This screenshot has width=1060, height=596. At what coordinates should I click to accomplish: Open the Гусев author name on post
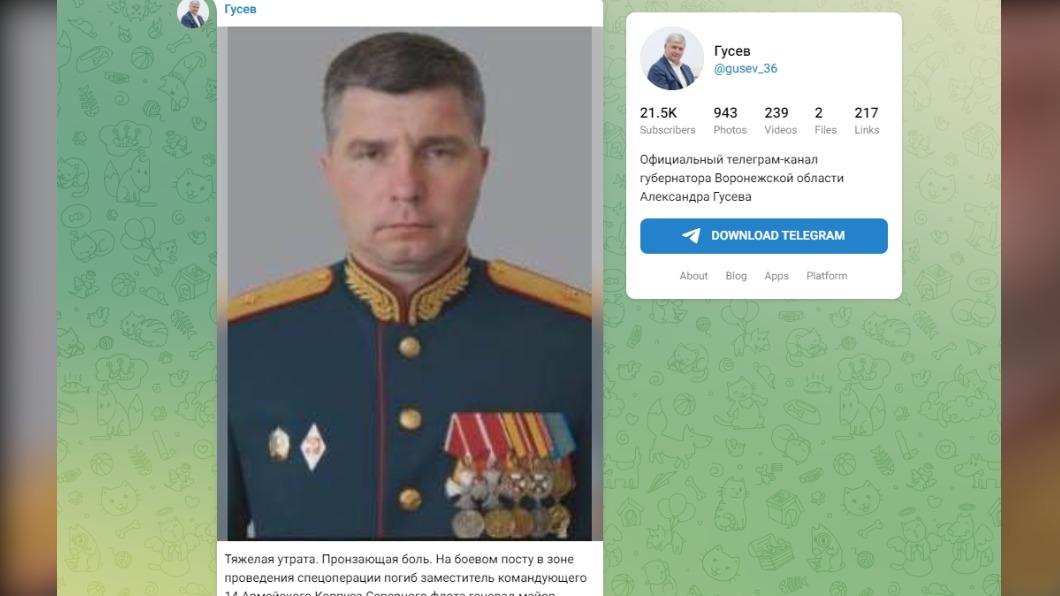[x=240, y=9]
